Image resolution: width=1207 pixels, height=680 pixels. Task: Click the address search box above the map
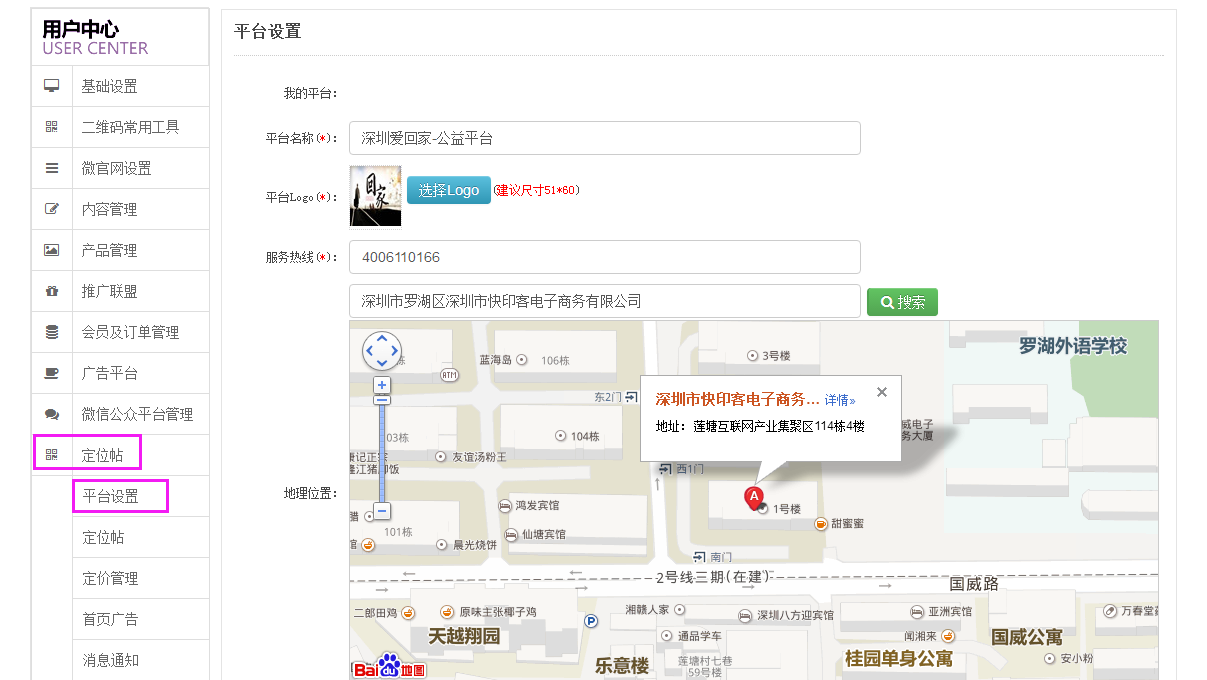pyautogui.click(x=604, y=301)
